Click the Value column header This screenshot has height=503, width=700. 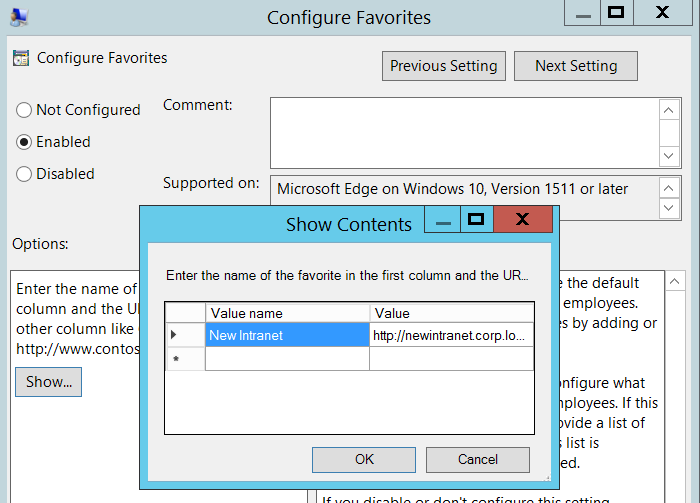[x=451, y=313]
